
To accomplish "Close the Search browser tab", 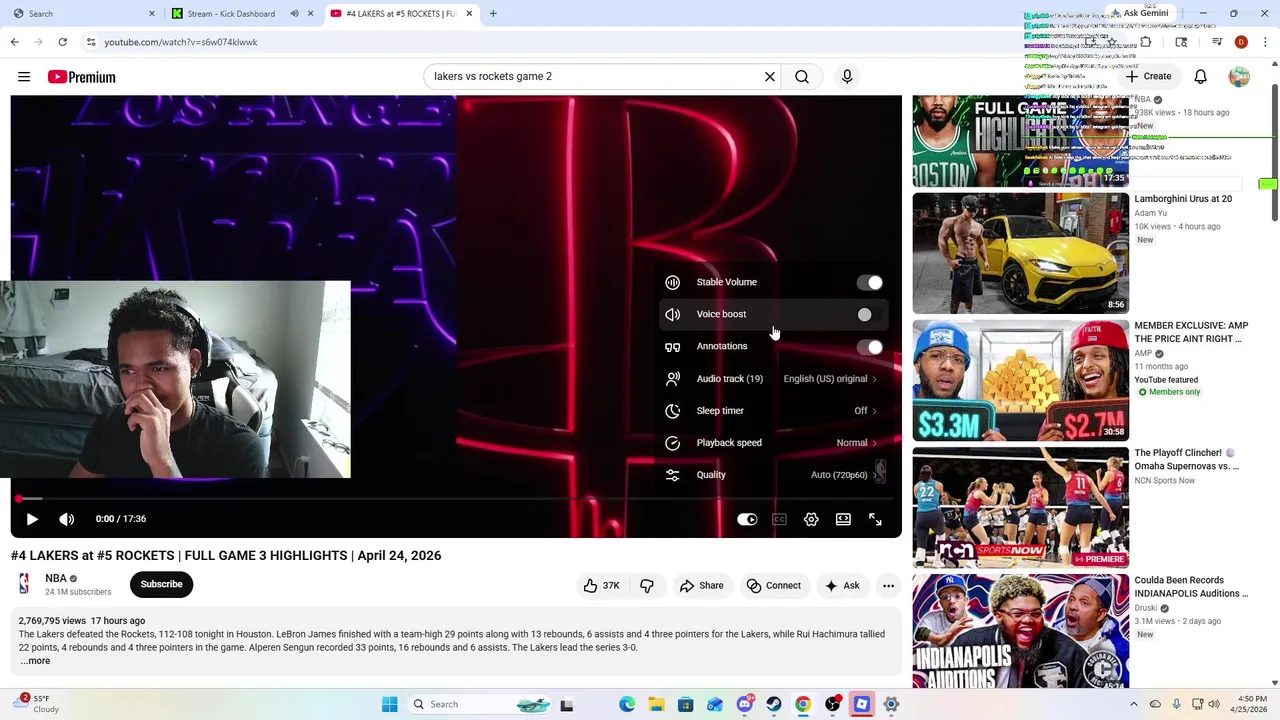I will tap(152, 14).
